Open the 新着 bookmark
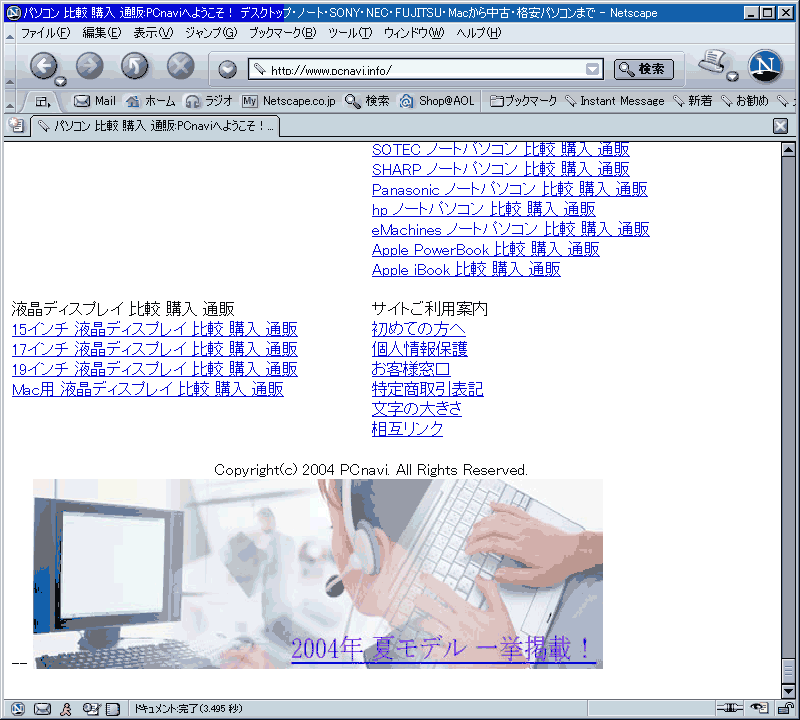The height and width of the screenshot is (720, 800). coord(692,101)
